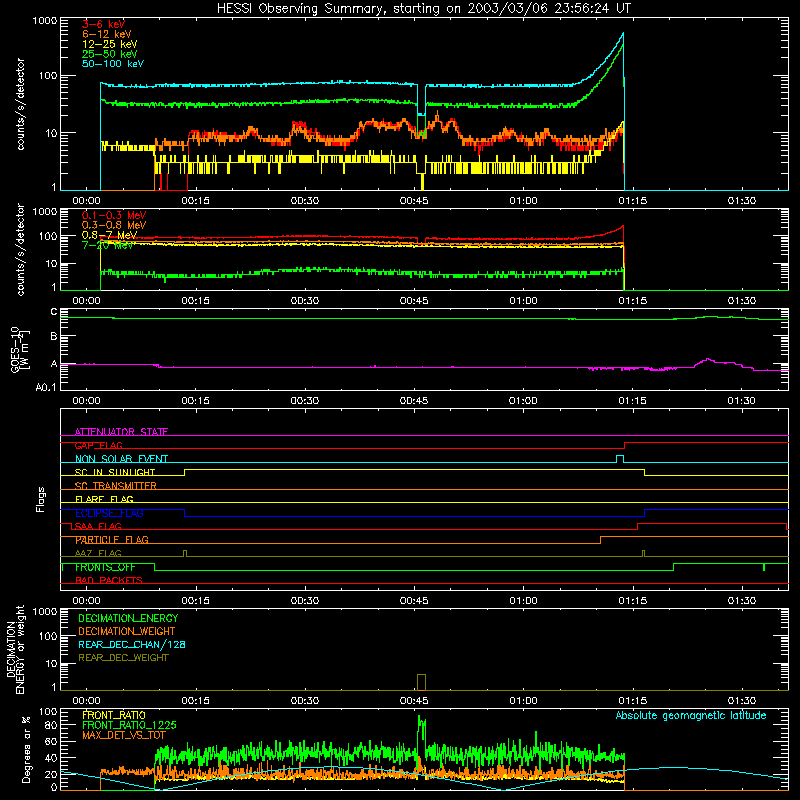The width and height of the screenshot is (800, 800).
Task: Click the 'ECLIPSE_FLAG' flag label
Action: click(x=109, y=513)
